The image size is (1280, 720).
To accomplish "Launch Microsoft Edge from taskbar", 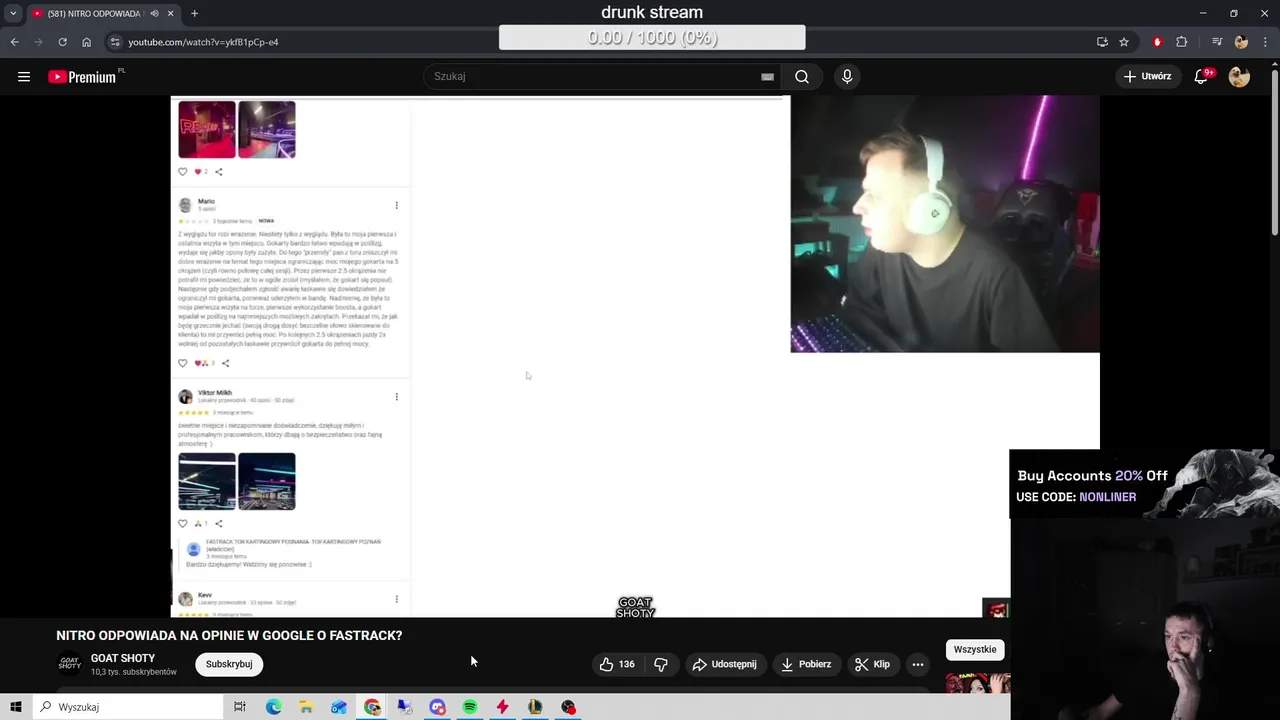I will [x=274, y=707].
